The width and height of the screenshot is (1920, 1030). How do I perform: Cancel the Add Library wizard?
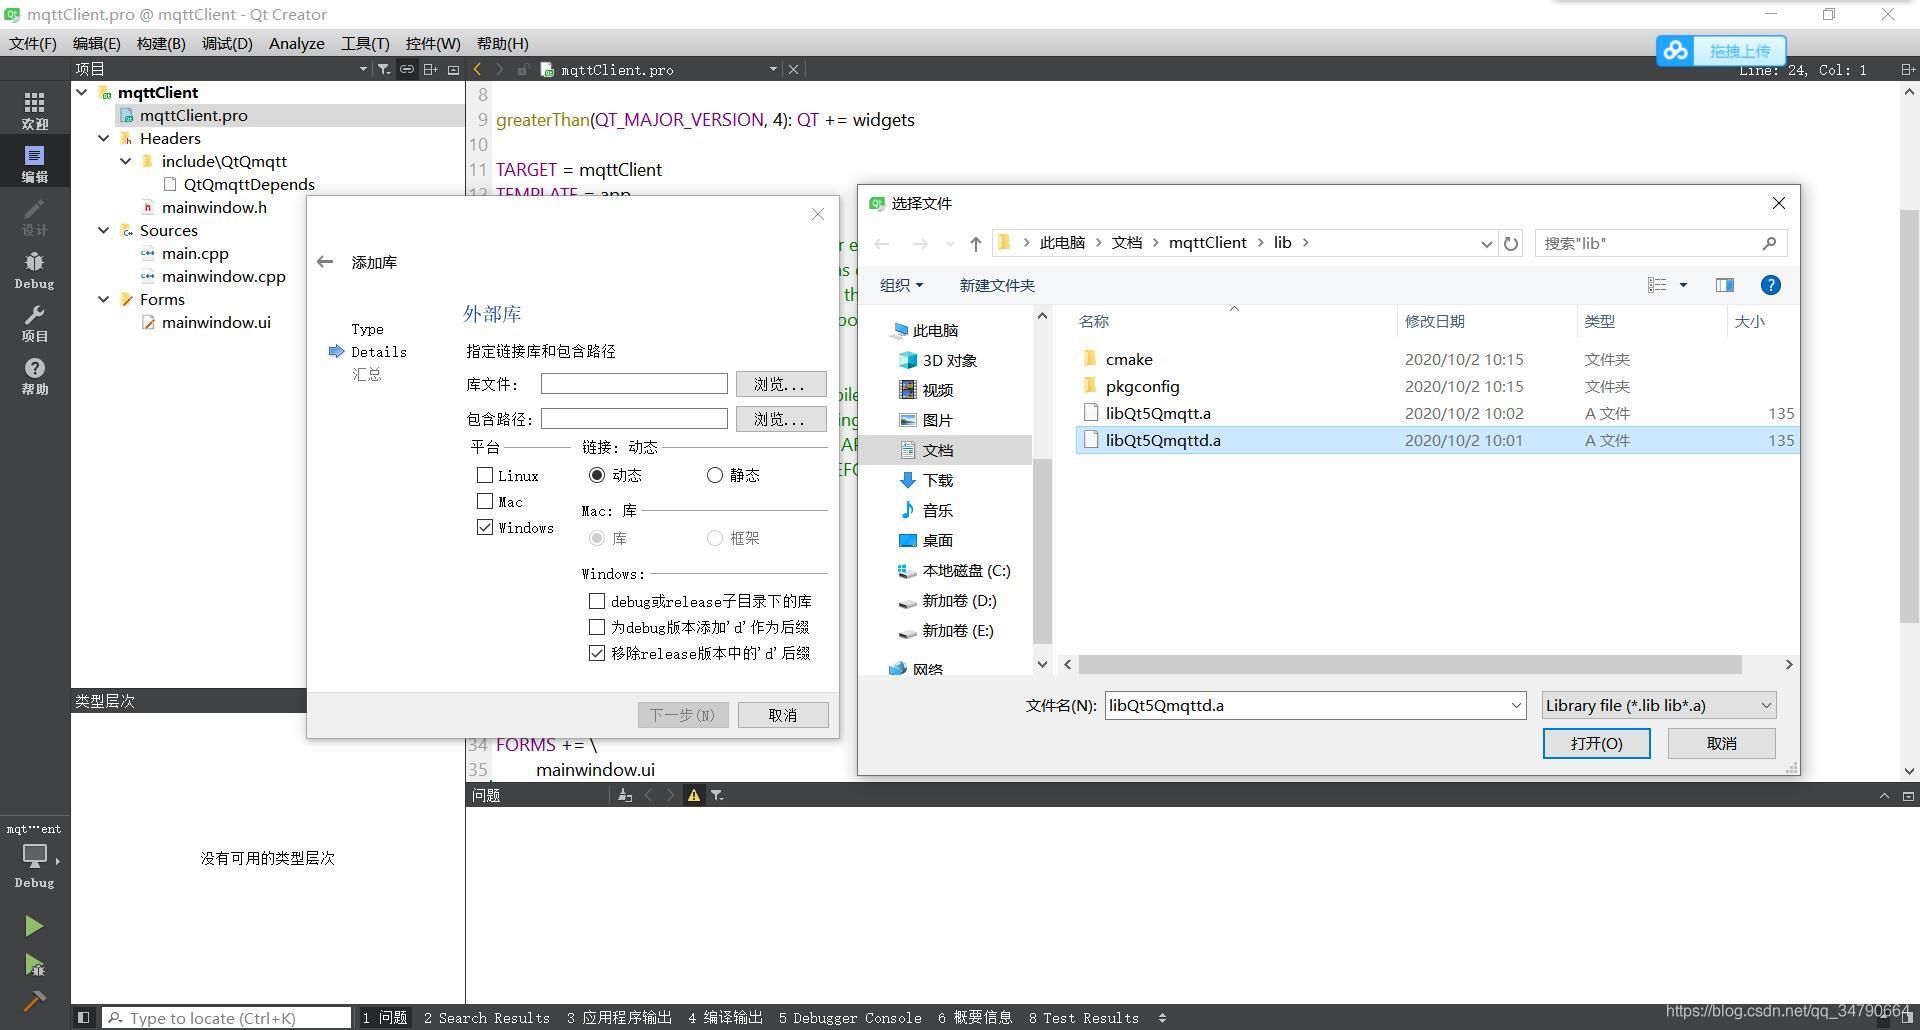click(x=783, y=715)
